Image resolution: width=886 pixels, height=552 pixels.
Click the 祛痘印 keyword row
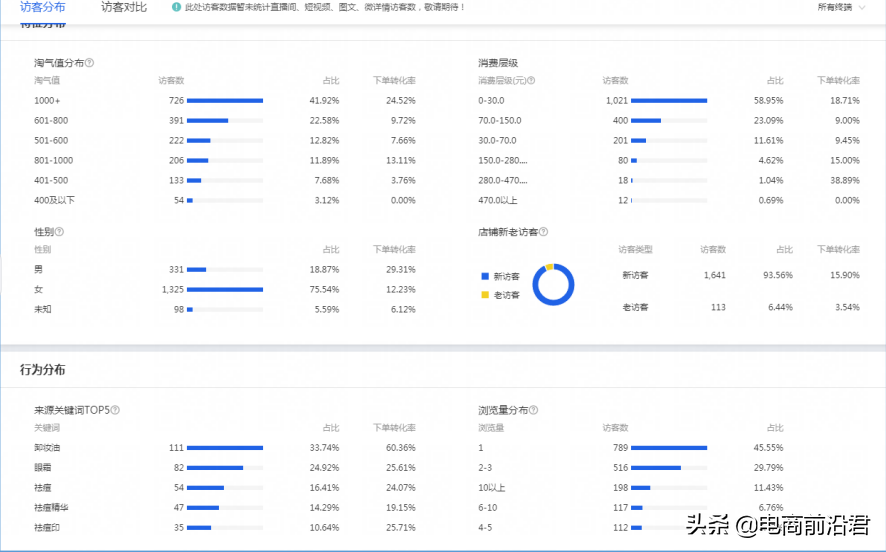pyautogui.click(x=225, y=527)
